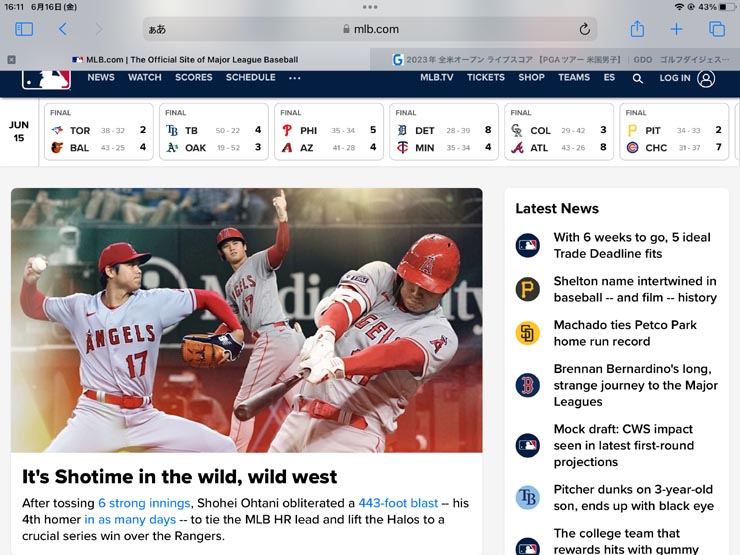
Task: Open the TEAMS menu
Action: pyautogui.click(x=574, y=77)
